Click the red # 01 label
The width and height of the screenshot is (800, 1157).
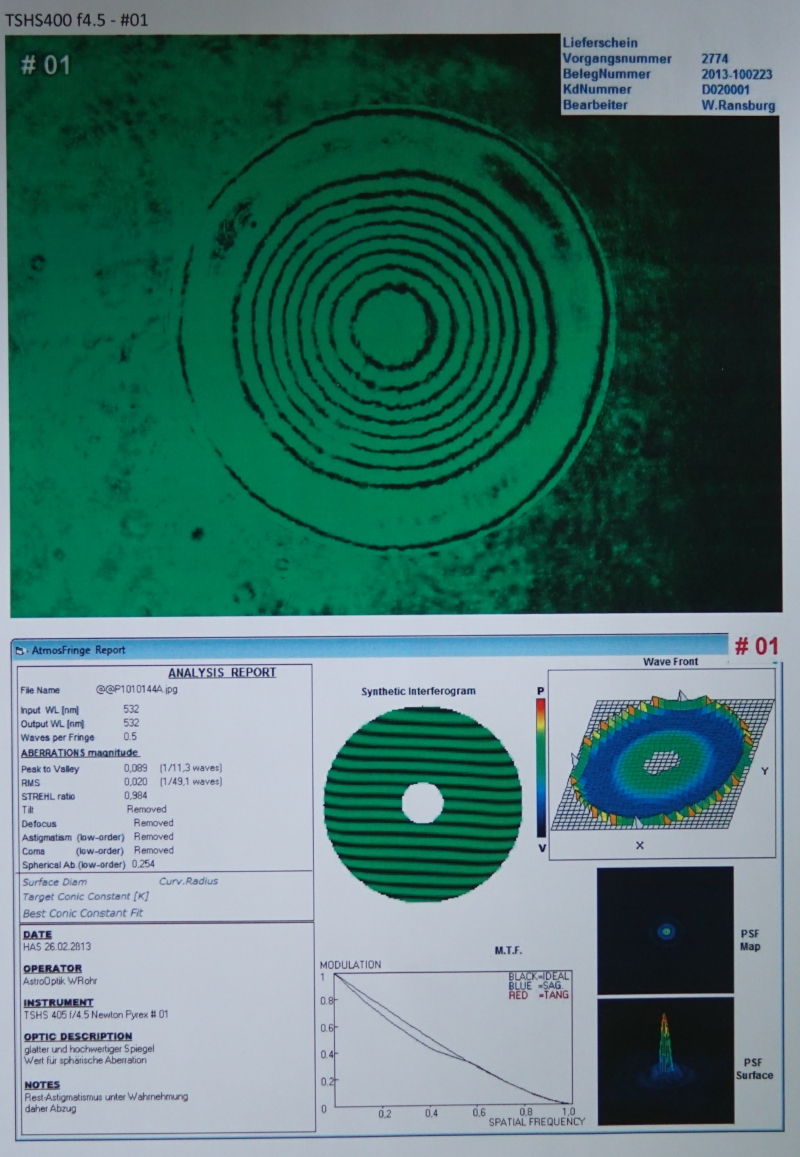tap(756, 647)
